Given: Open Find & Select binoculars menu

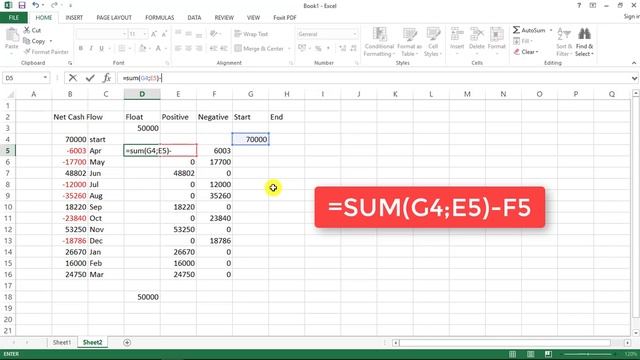Looking at the screenshot, I should 584,42.
